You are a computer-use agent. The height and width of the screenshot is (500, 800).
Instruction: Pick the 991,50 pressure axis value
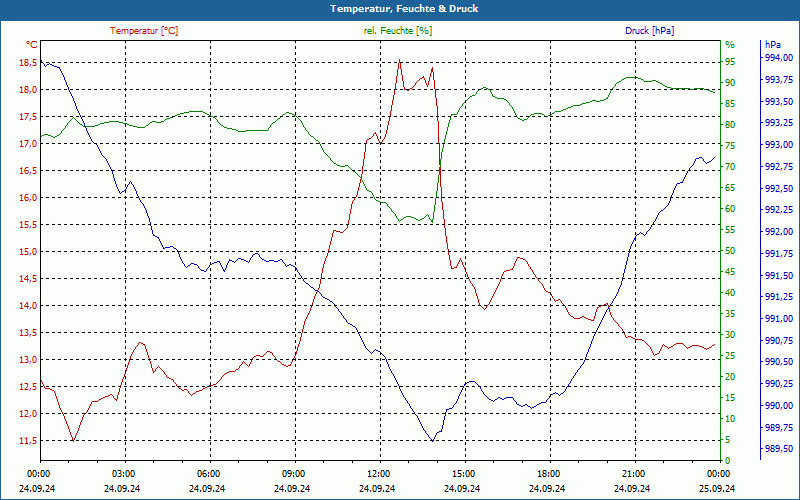click(779, 276)
